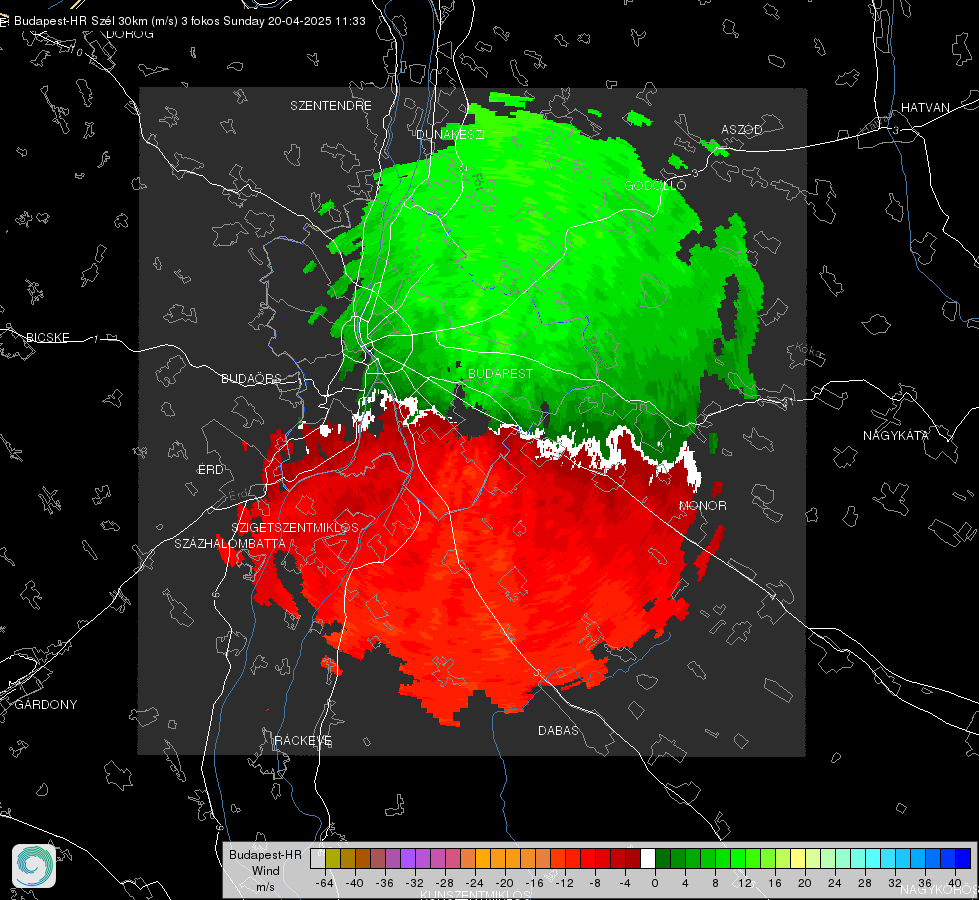Click the RÁCKEVE town label
The width and height of the screenshot is (979, 900).
303,740
